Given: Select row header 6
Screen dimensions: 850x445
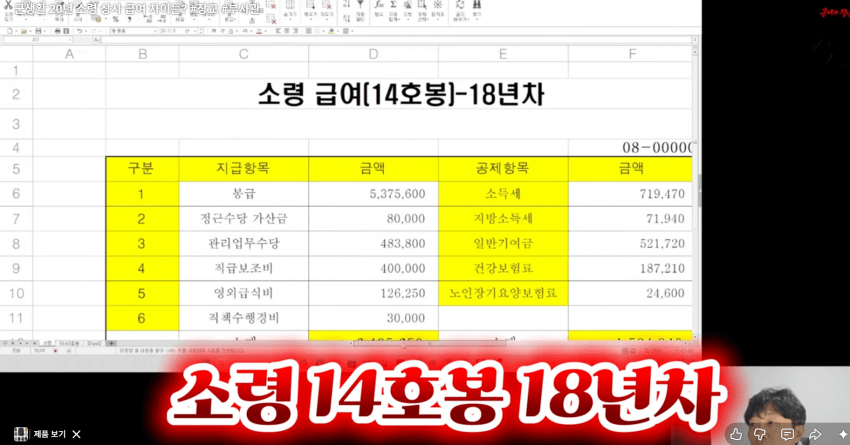Looking at the screenshot, I should click(16, 194).
